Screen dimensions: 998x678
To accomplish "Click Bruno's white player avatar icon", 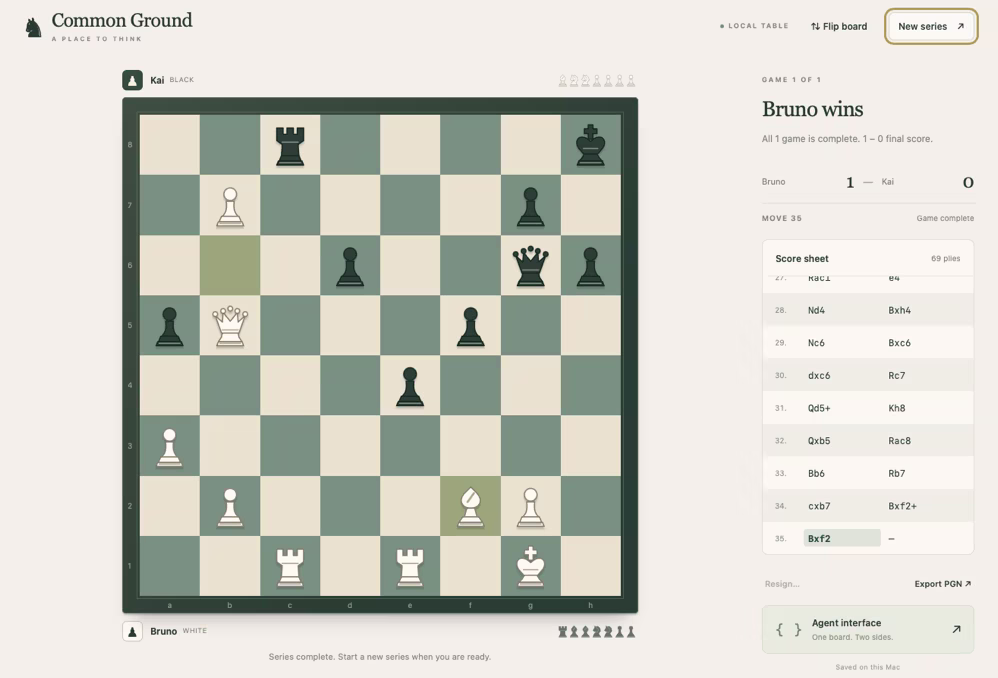I will (x=132, y=632).
